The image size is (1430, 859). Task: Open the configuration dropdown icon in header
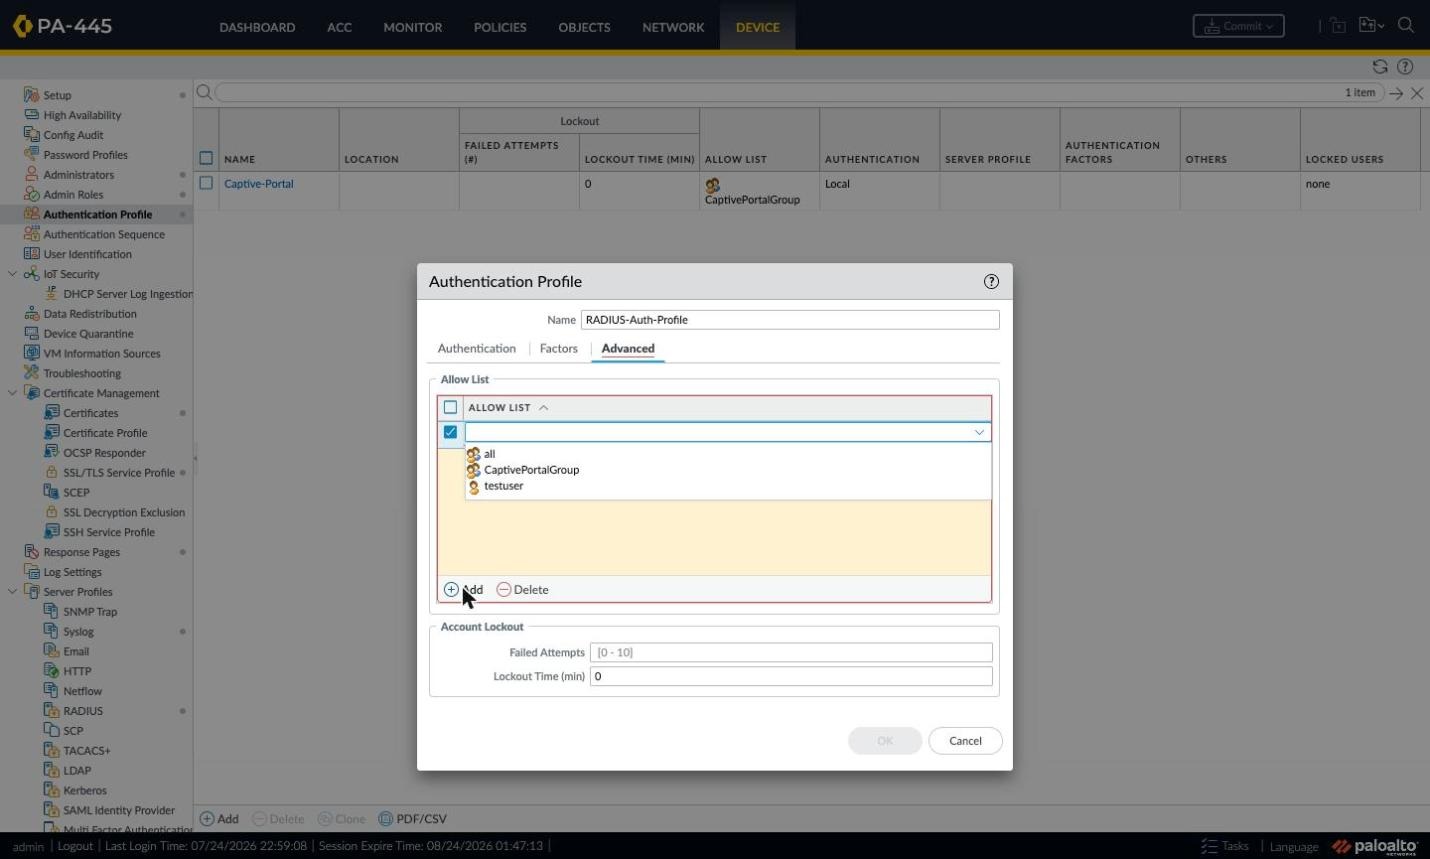(1371, 26)
